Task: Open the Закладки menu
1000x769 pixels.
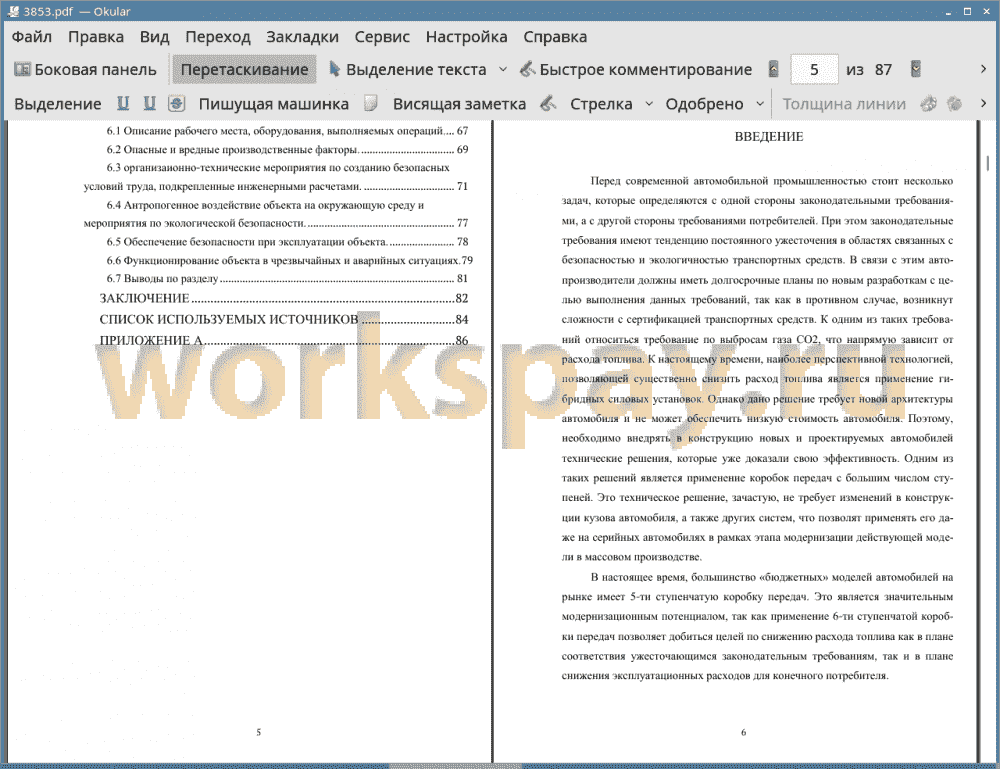Action: click(x=302, y=37)
